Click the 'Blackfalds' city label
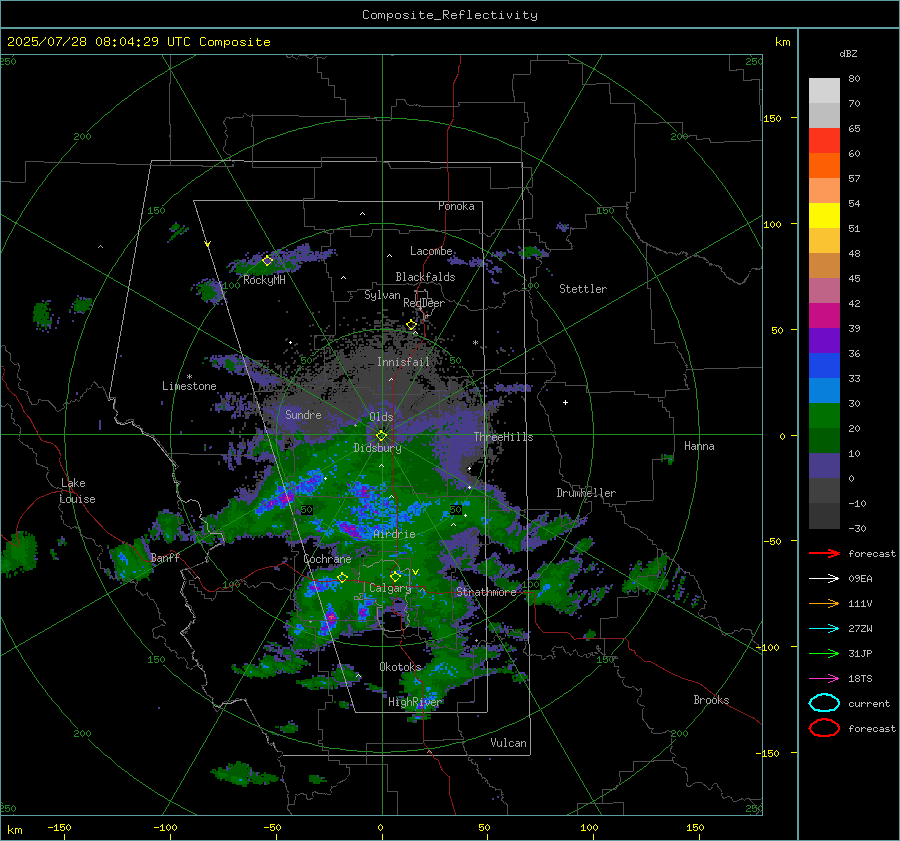This screenshot has width=900, height=841. [425, 277]
